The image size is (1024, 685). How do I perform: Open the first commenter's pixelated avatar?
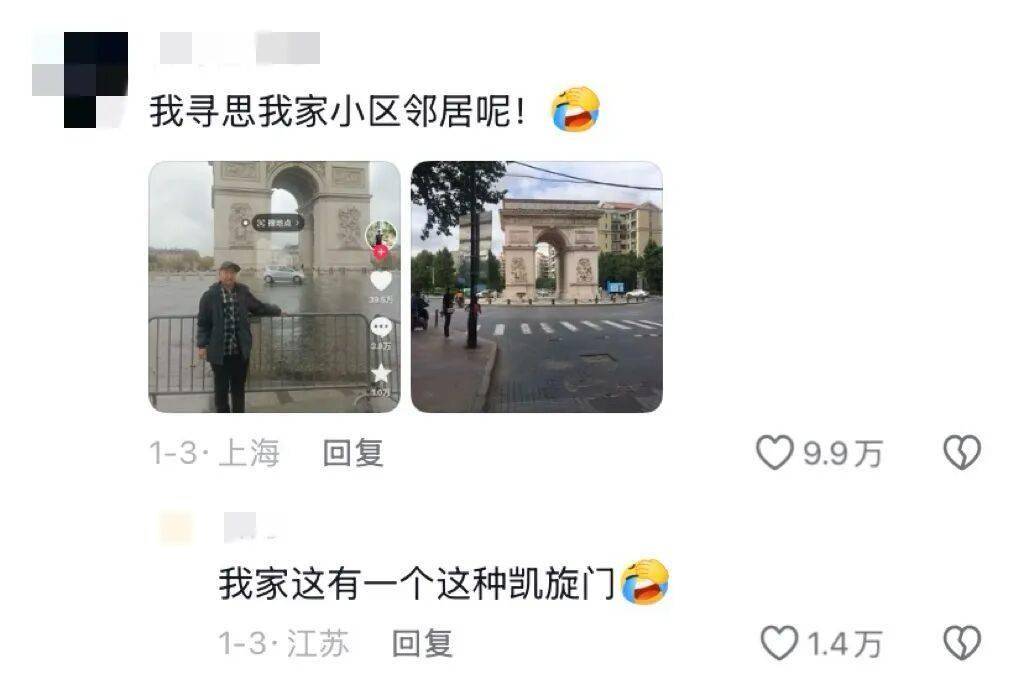80,79
